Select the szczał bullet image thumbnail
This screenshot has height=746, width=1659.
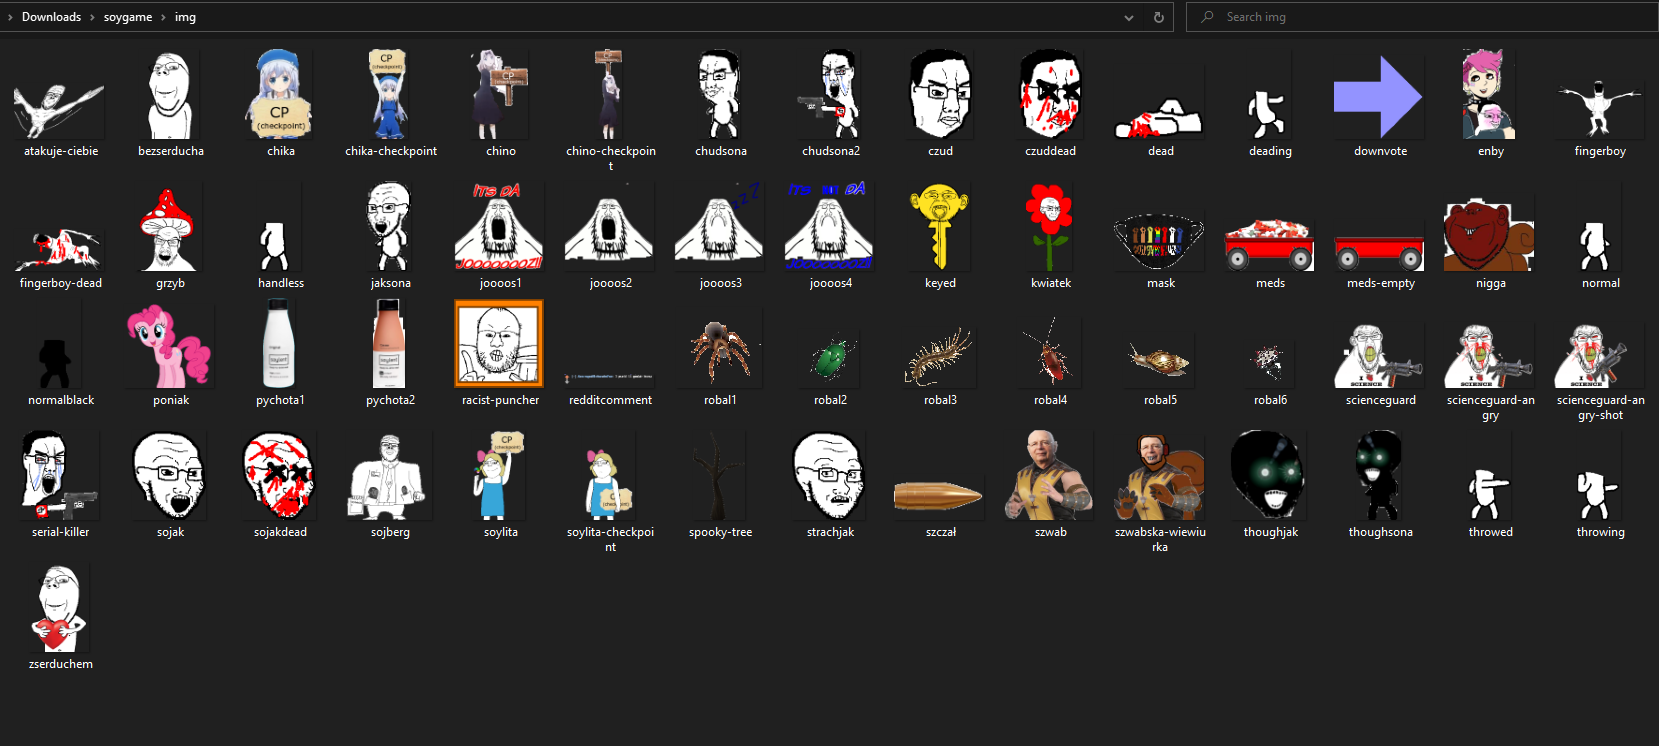(x=938, y=496)
